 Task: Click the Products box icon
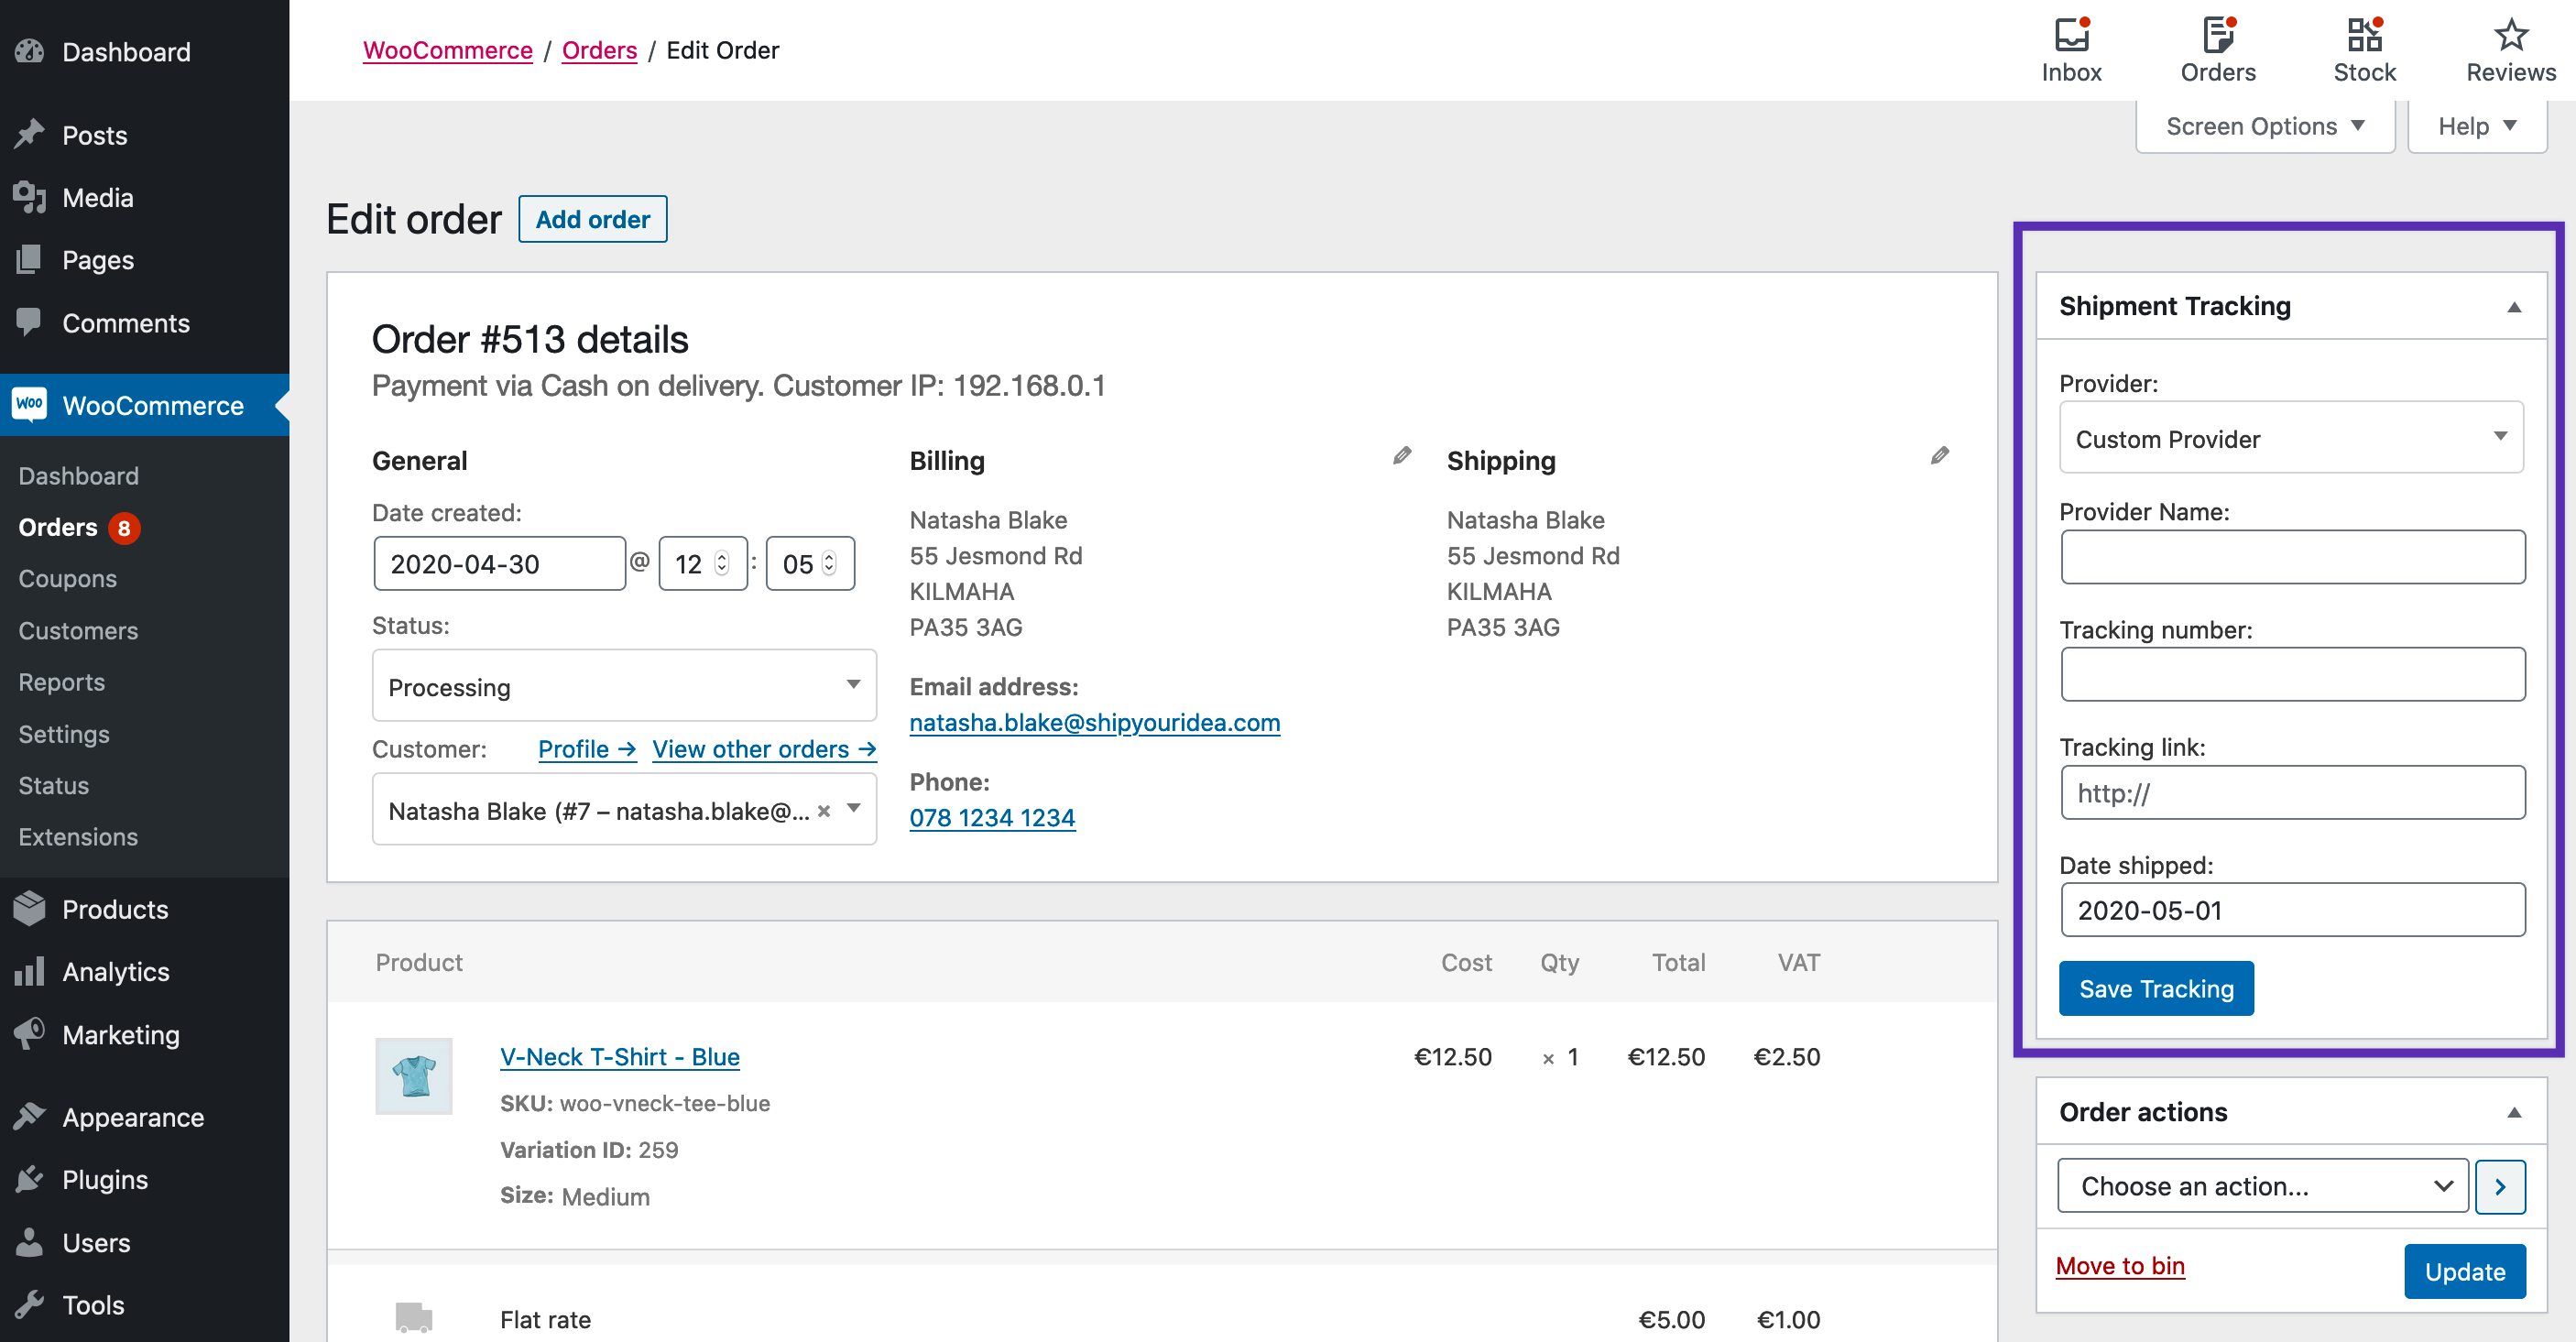(x=30, y=908)
